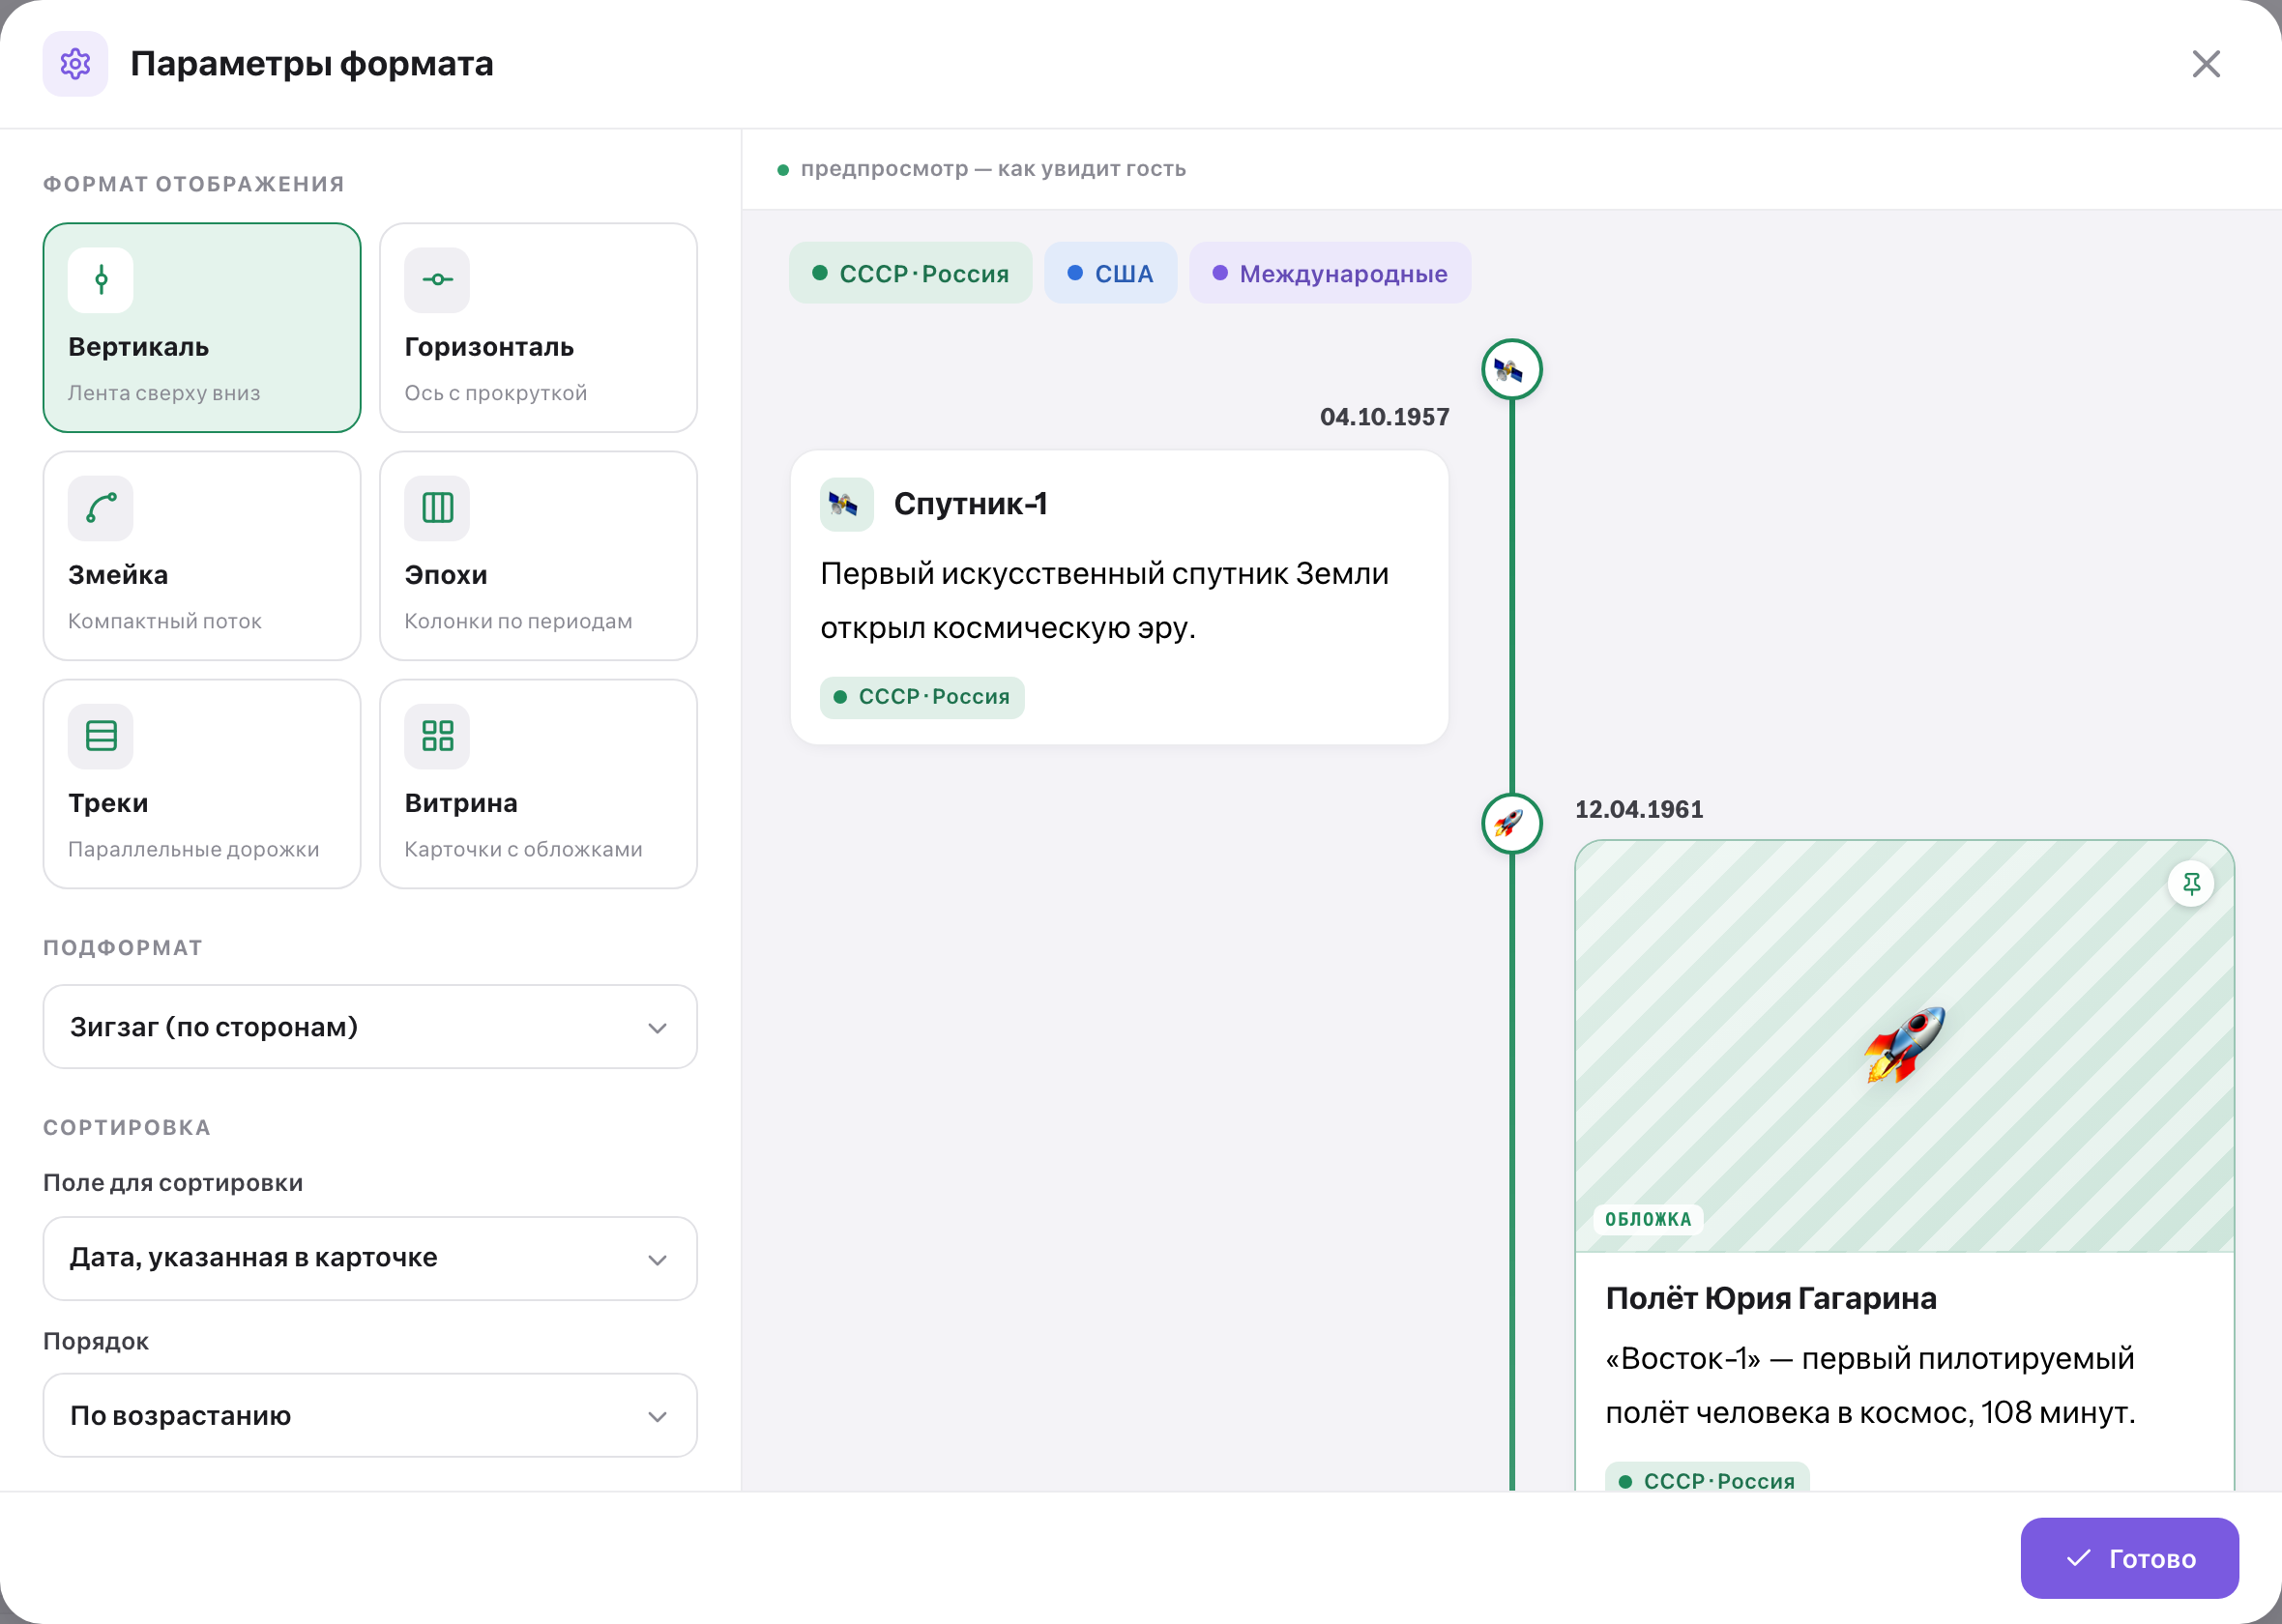Click the green status dot before предпросмотр
2282x1624 pixels.
pyautogui.click(x=783, y=170)
